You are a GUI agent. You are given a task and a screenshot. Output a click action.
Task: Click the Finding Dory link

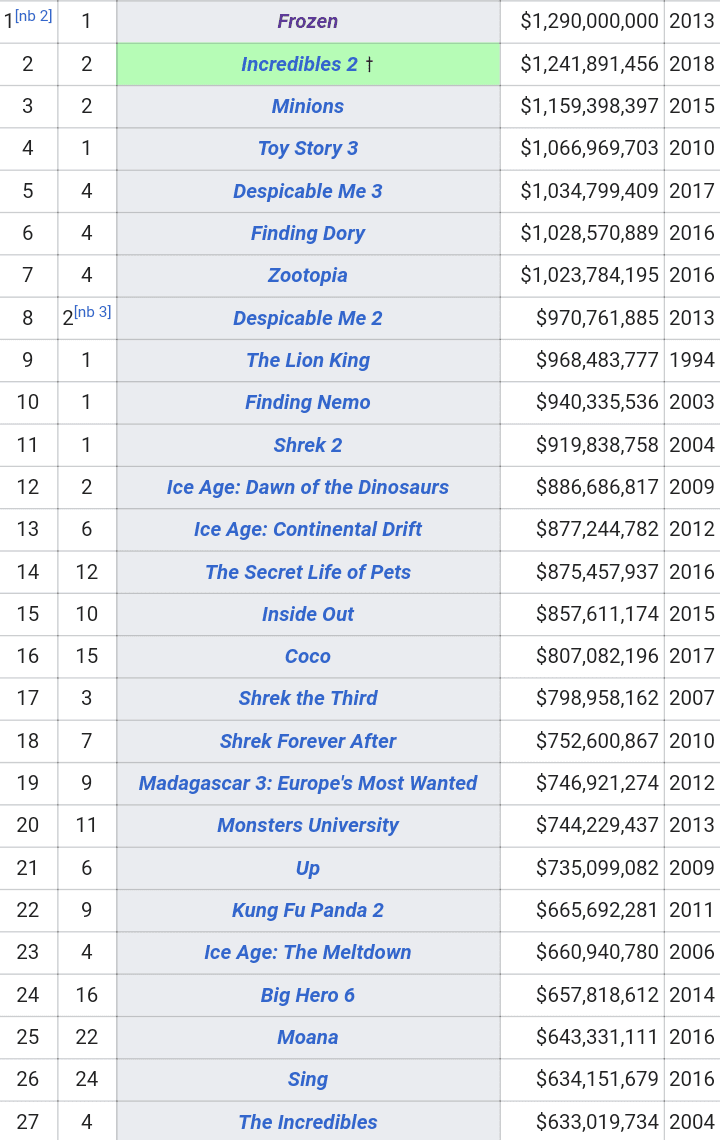click(x=308, y=233)
